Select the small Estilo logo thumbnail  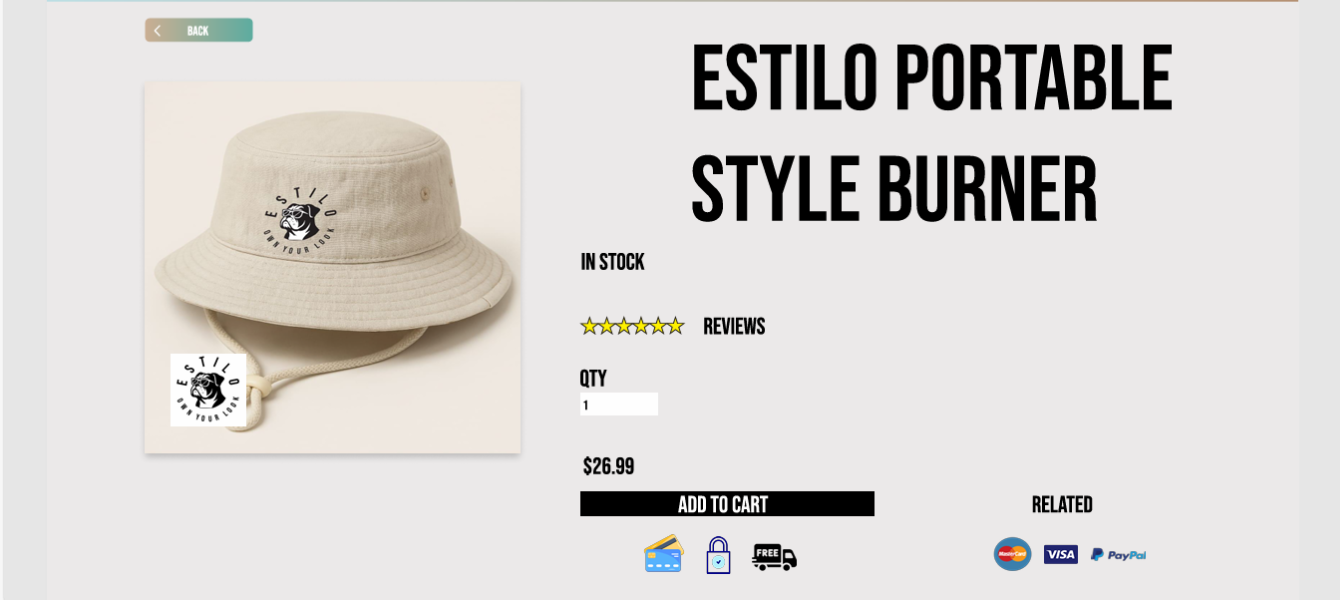click(208, 390)
